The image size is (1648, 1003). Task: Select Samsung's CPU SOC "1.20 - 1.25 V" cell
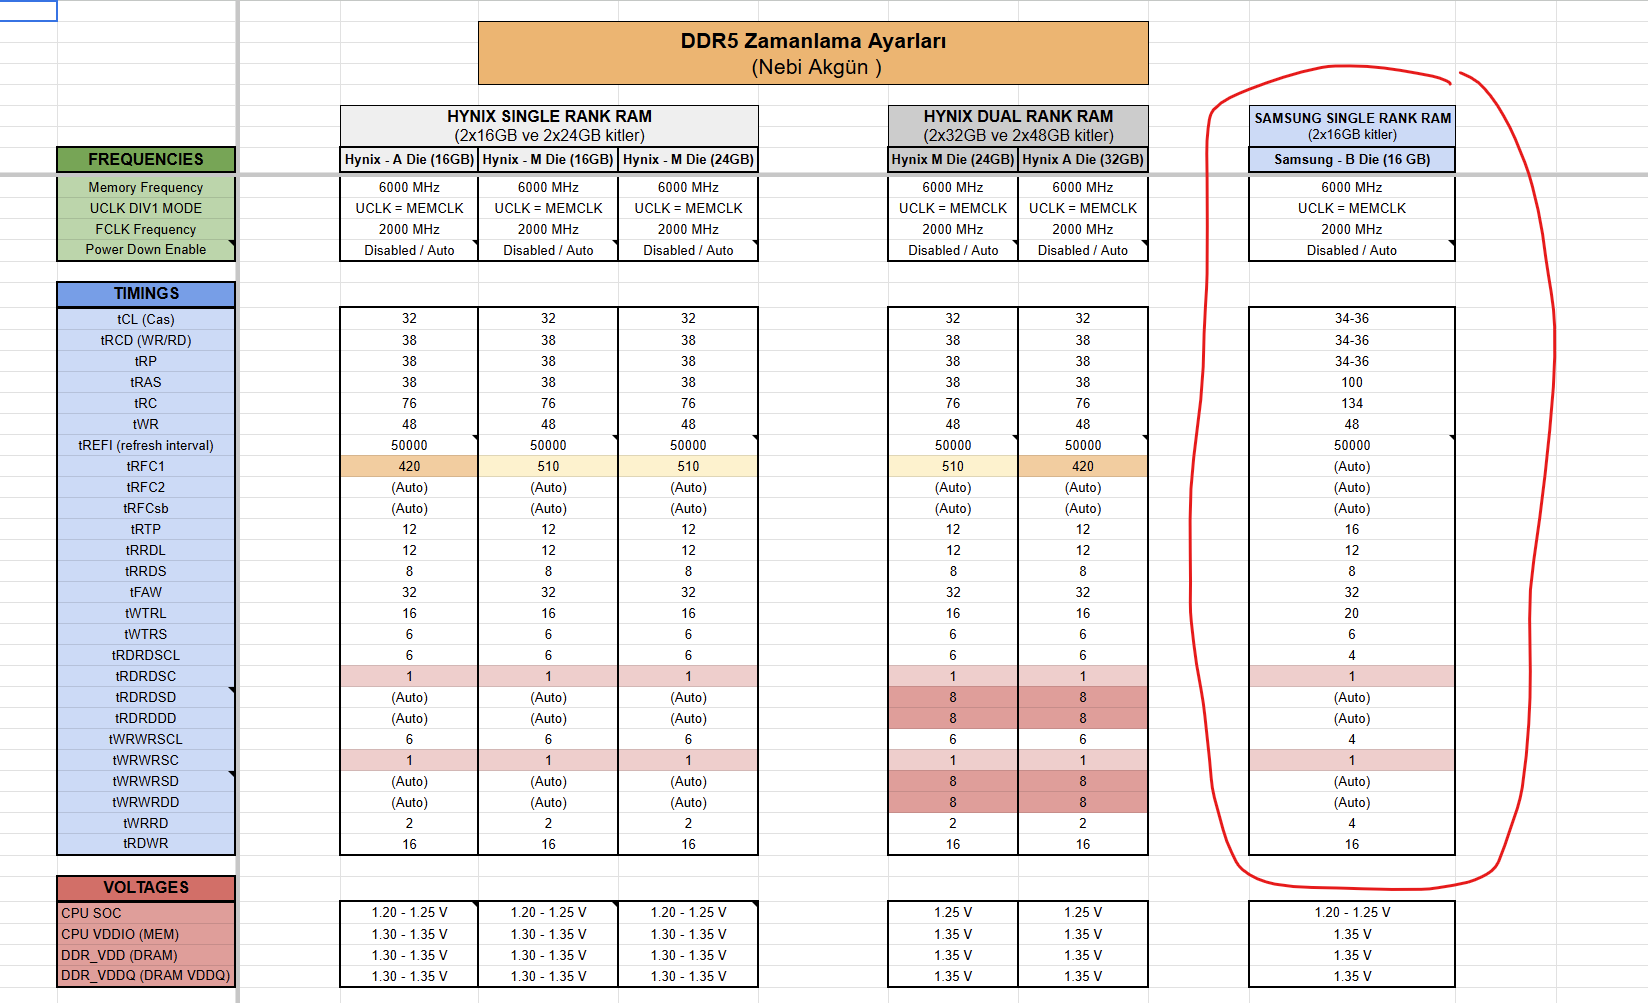[1352, 912]
